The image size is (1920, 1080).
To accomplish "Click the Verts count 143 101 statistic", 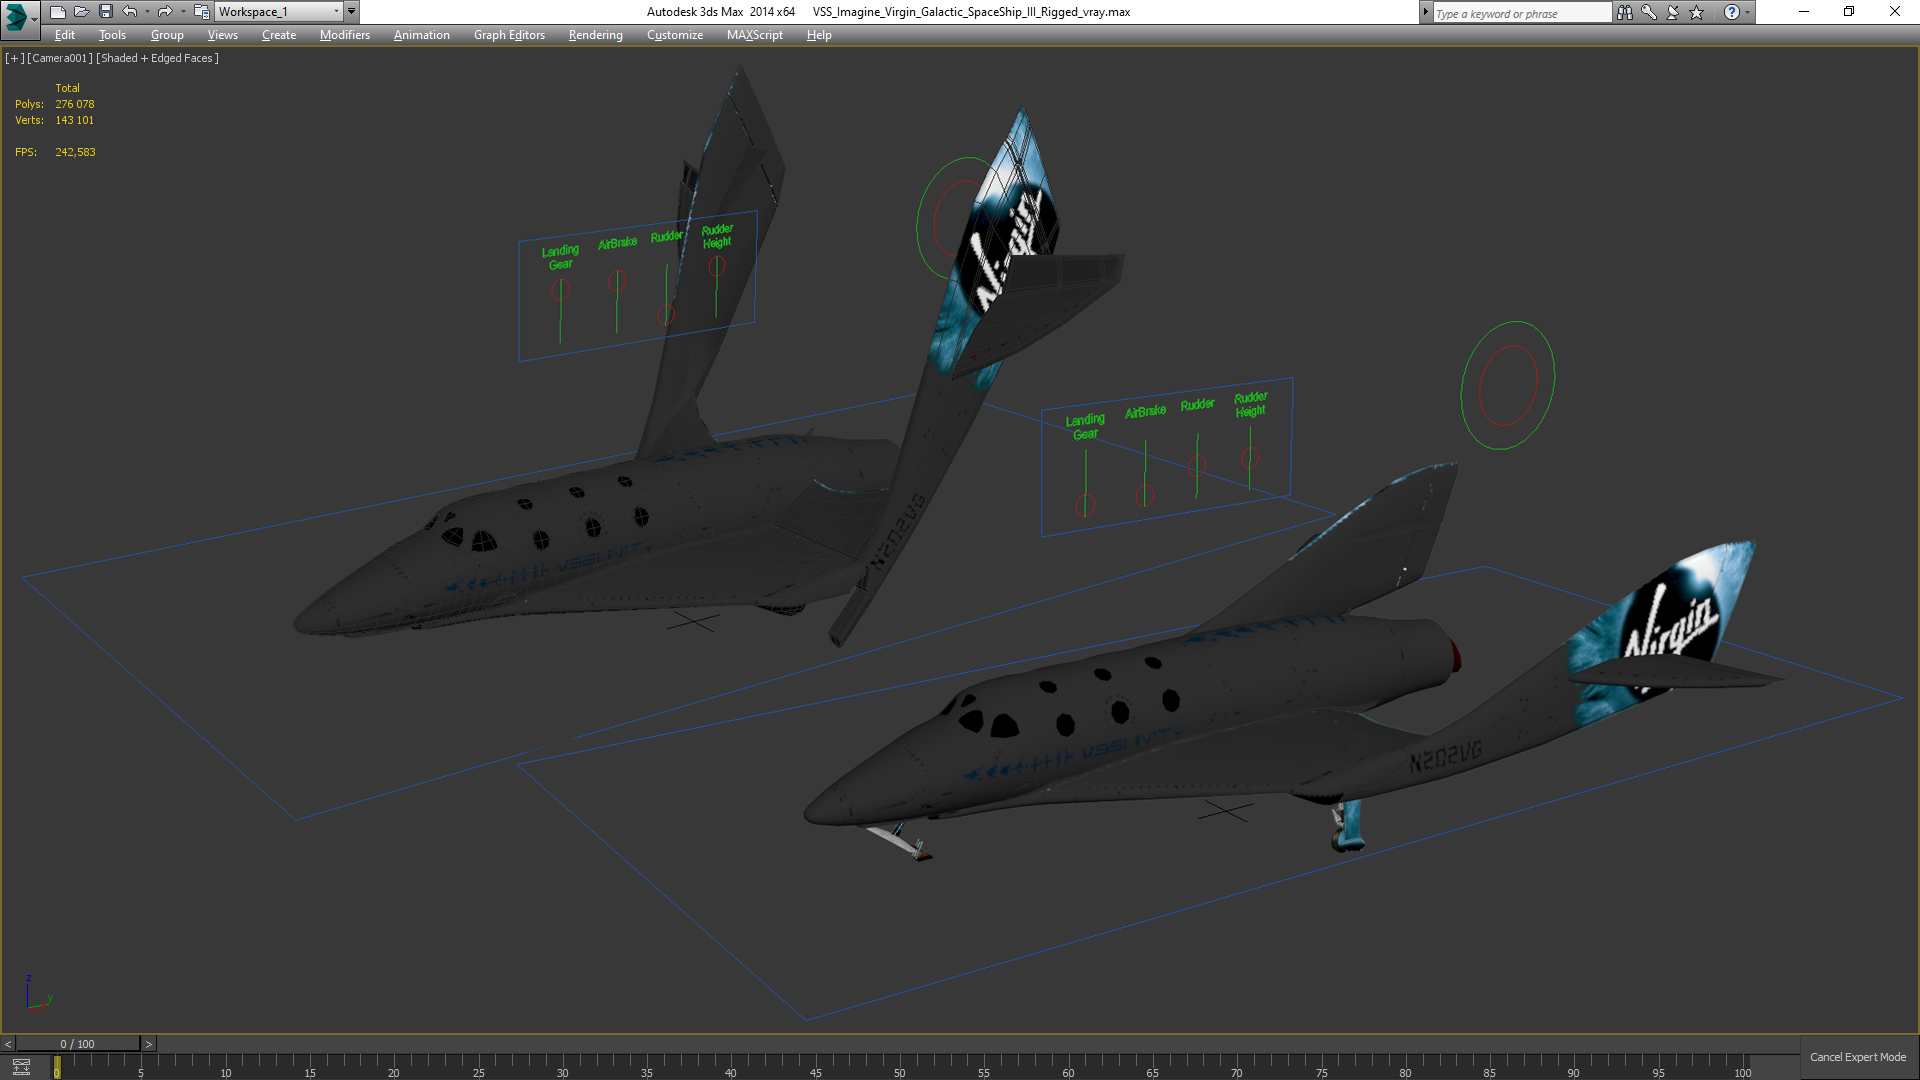I will coord(75,120).
